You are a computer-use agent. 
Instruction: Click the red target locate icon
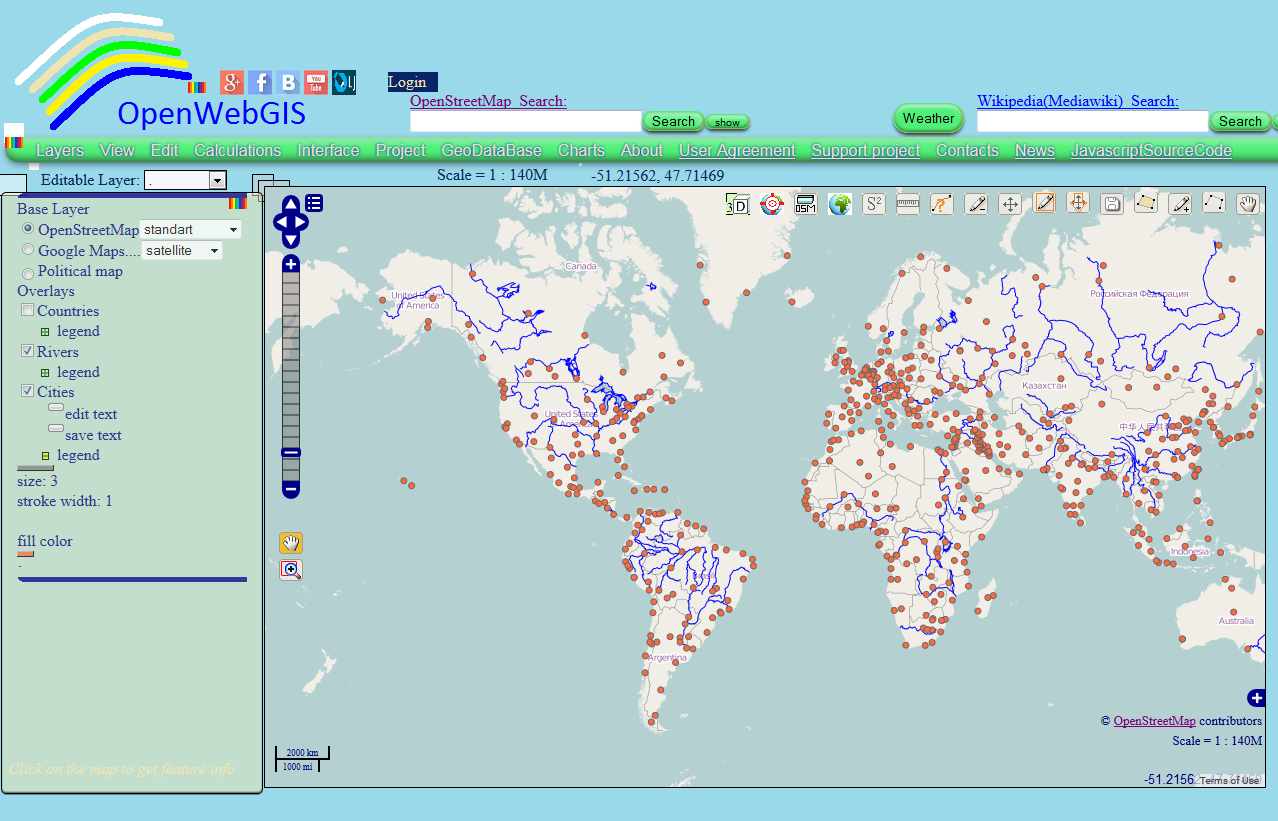click(x=771, y=204)
